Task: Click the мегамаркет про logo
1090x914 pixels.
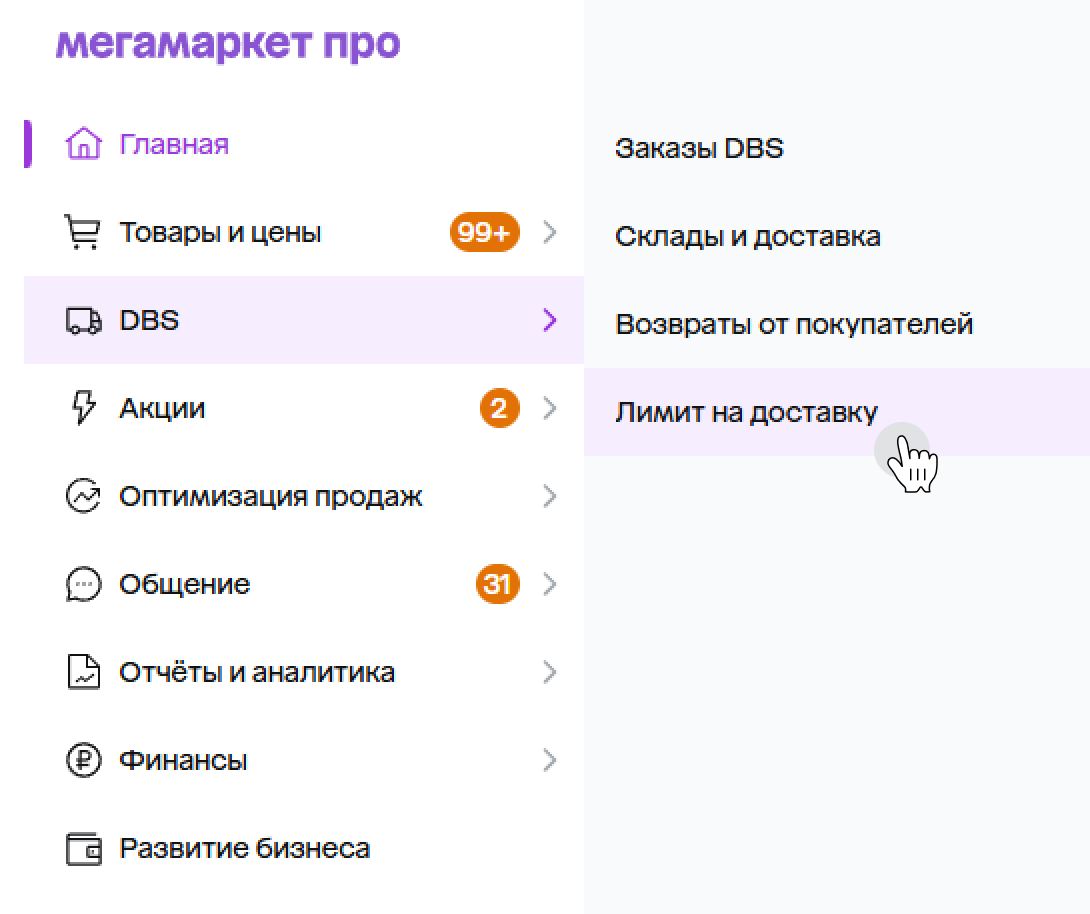Action: point(228,44)
